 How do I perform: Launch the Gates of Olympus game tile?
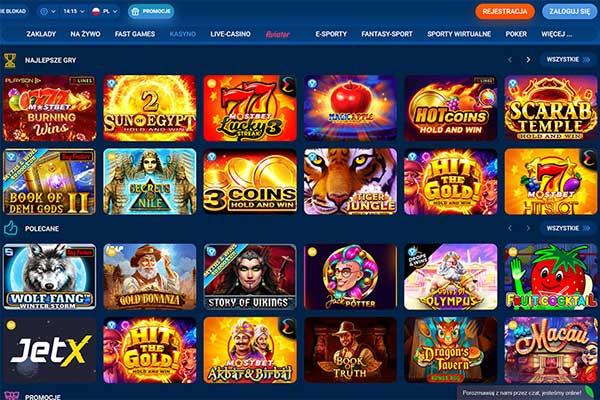click(451, 277)
